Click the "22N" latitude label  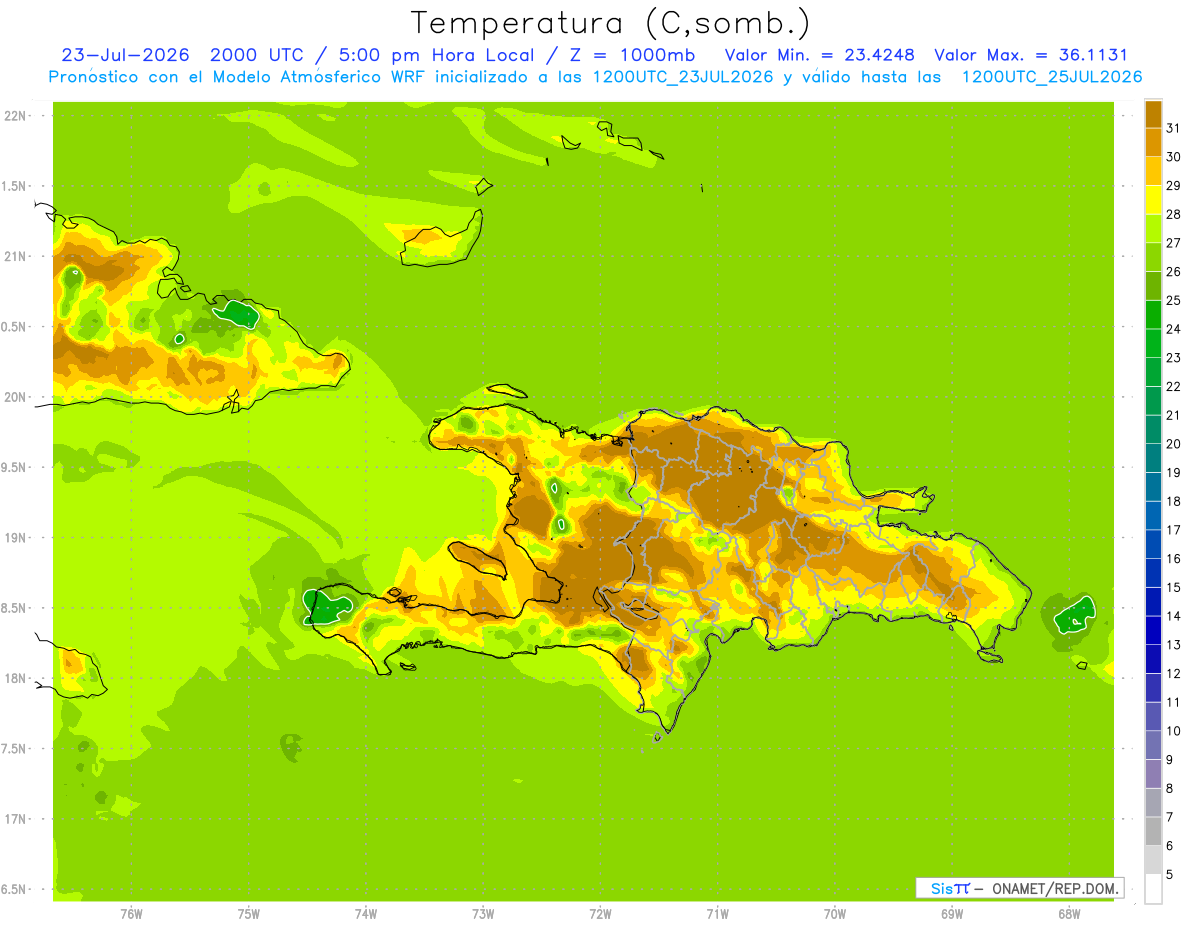click(16, 116)
